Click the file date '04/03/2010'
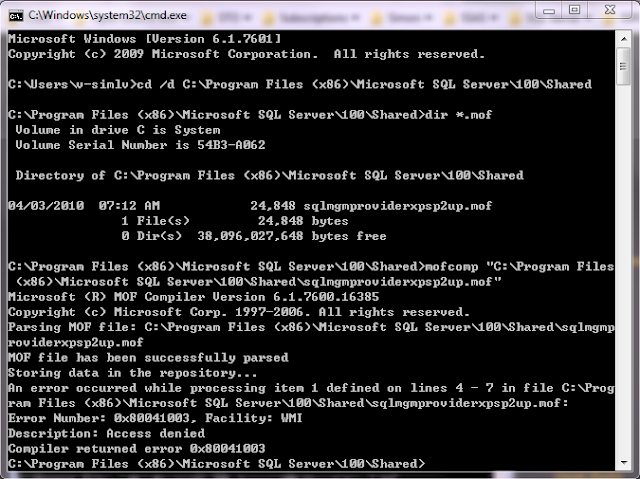The height and width of the screenshot is (479, 640). click(x=46, y=206)
